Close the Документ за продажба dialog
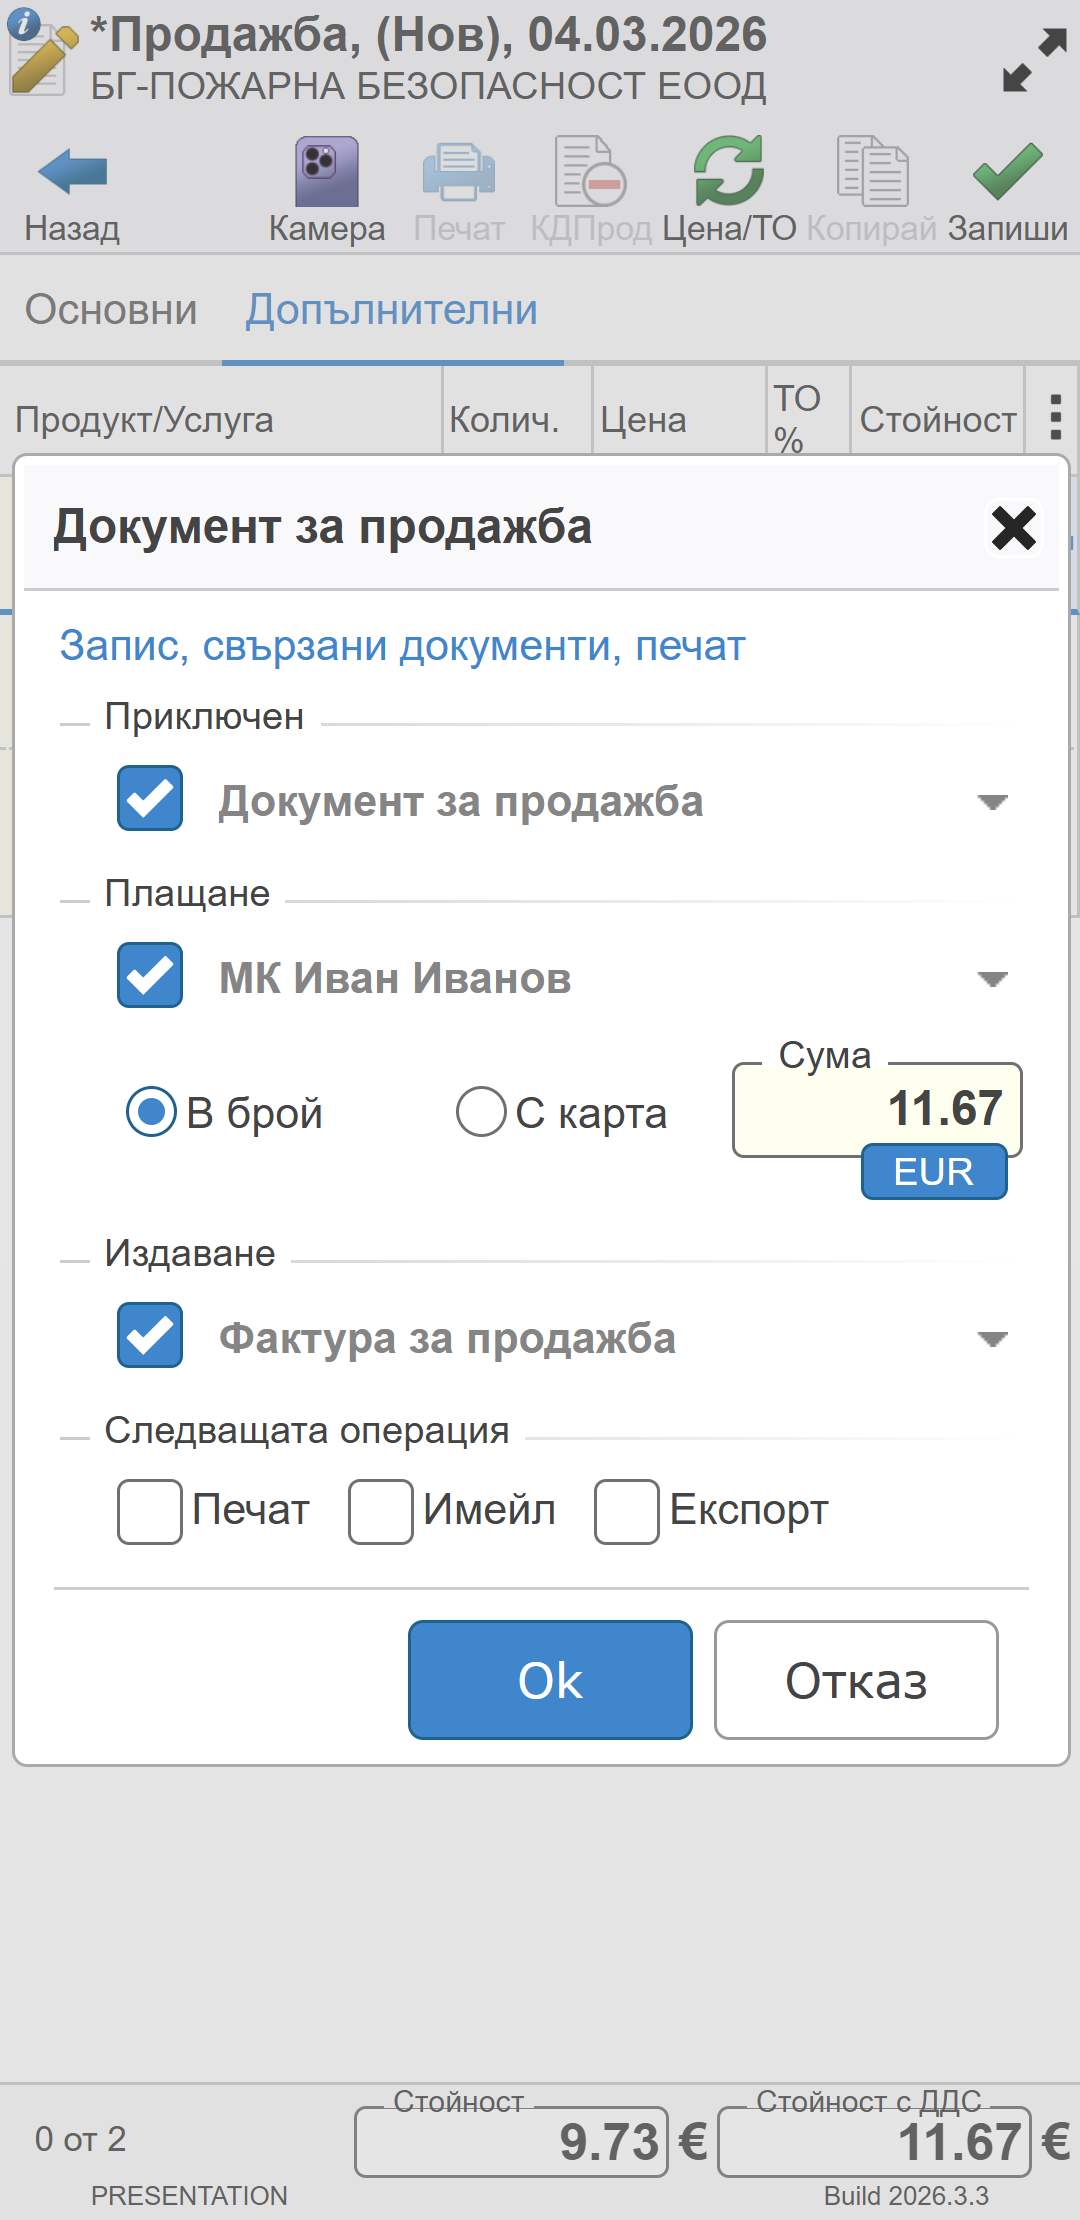The height and width of the screenshot is (2220, 1080). click(x=1013, y=527)
